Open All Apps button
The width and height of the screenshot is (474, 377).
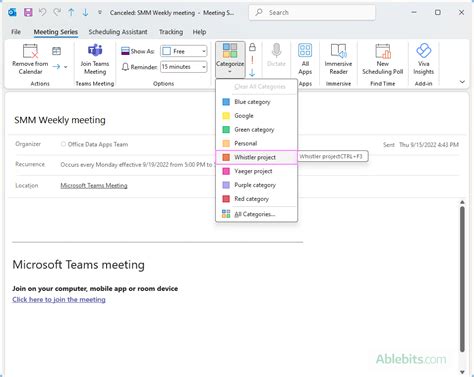point(305,59)
